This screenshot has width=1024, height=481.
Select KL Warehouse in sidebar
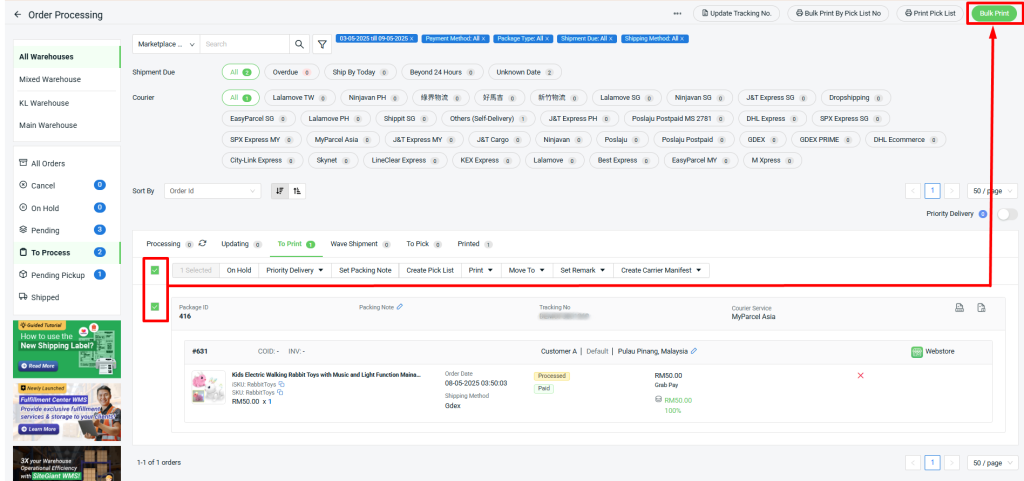point(44,103)
